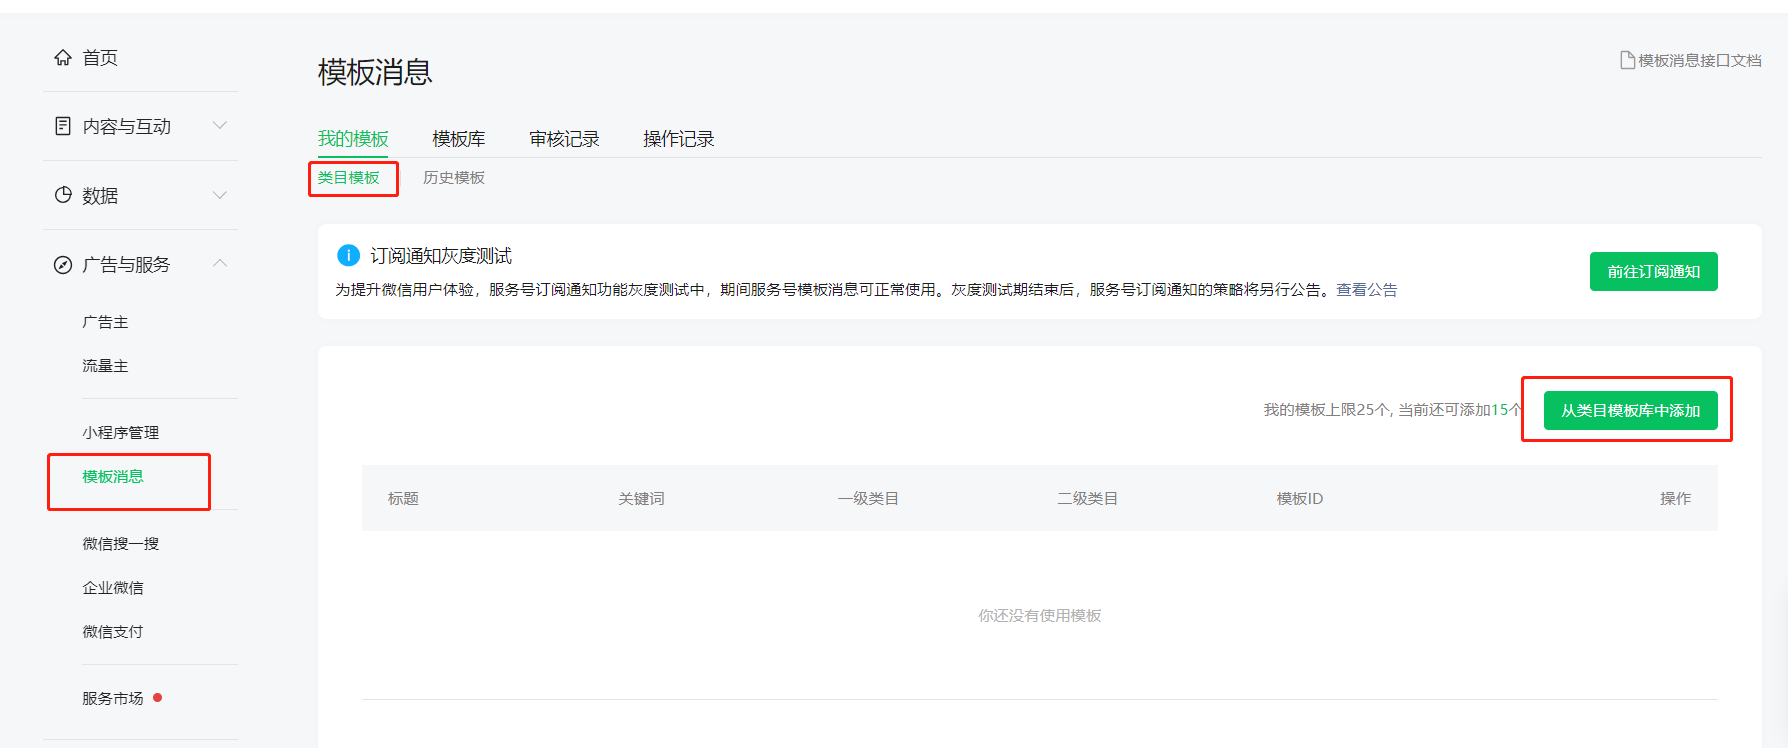Click the 广告与服务 compass icon
Screen dimensions: 1788x748
click(63, 265)
